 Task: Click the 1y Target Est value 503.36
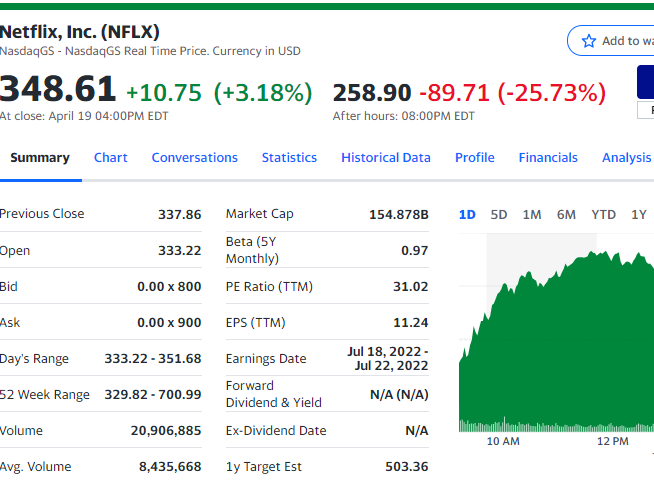pyautogui.click(x=407, y=466)
